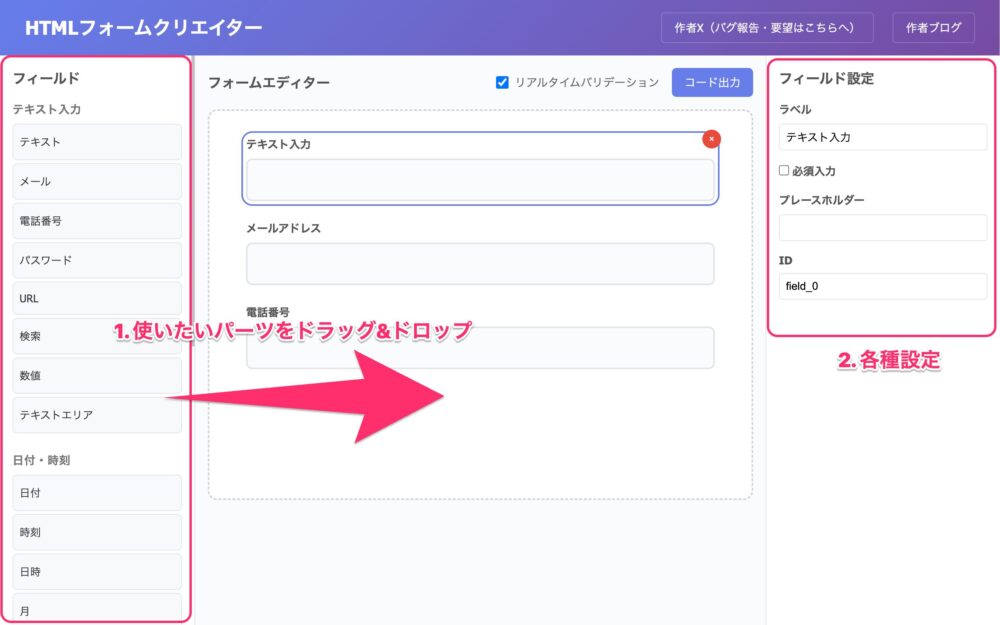Remove the テキスト入力 field with red X
This screenshot has width=1000, height=625.
pos(711,139)
